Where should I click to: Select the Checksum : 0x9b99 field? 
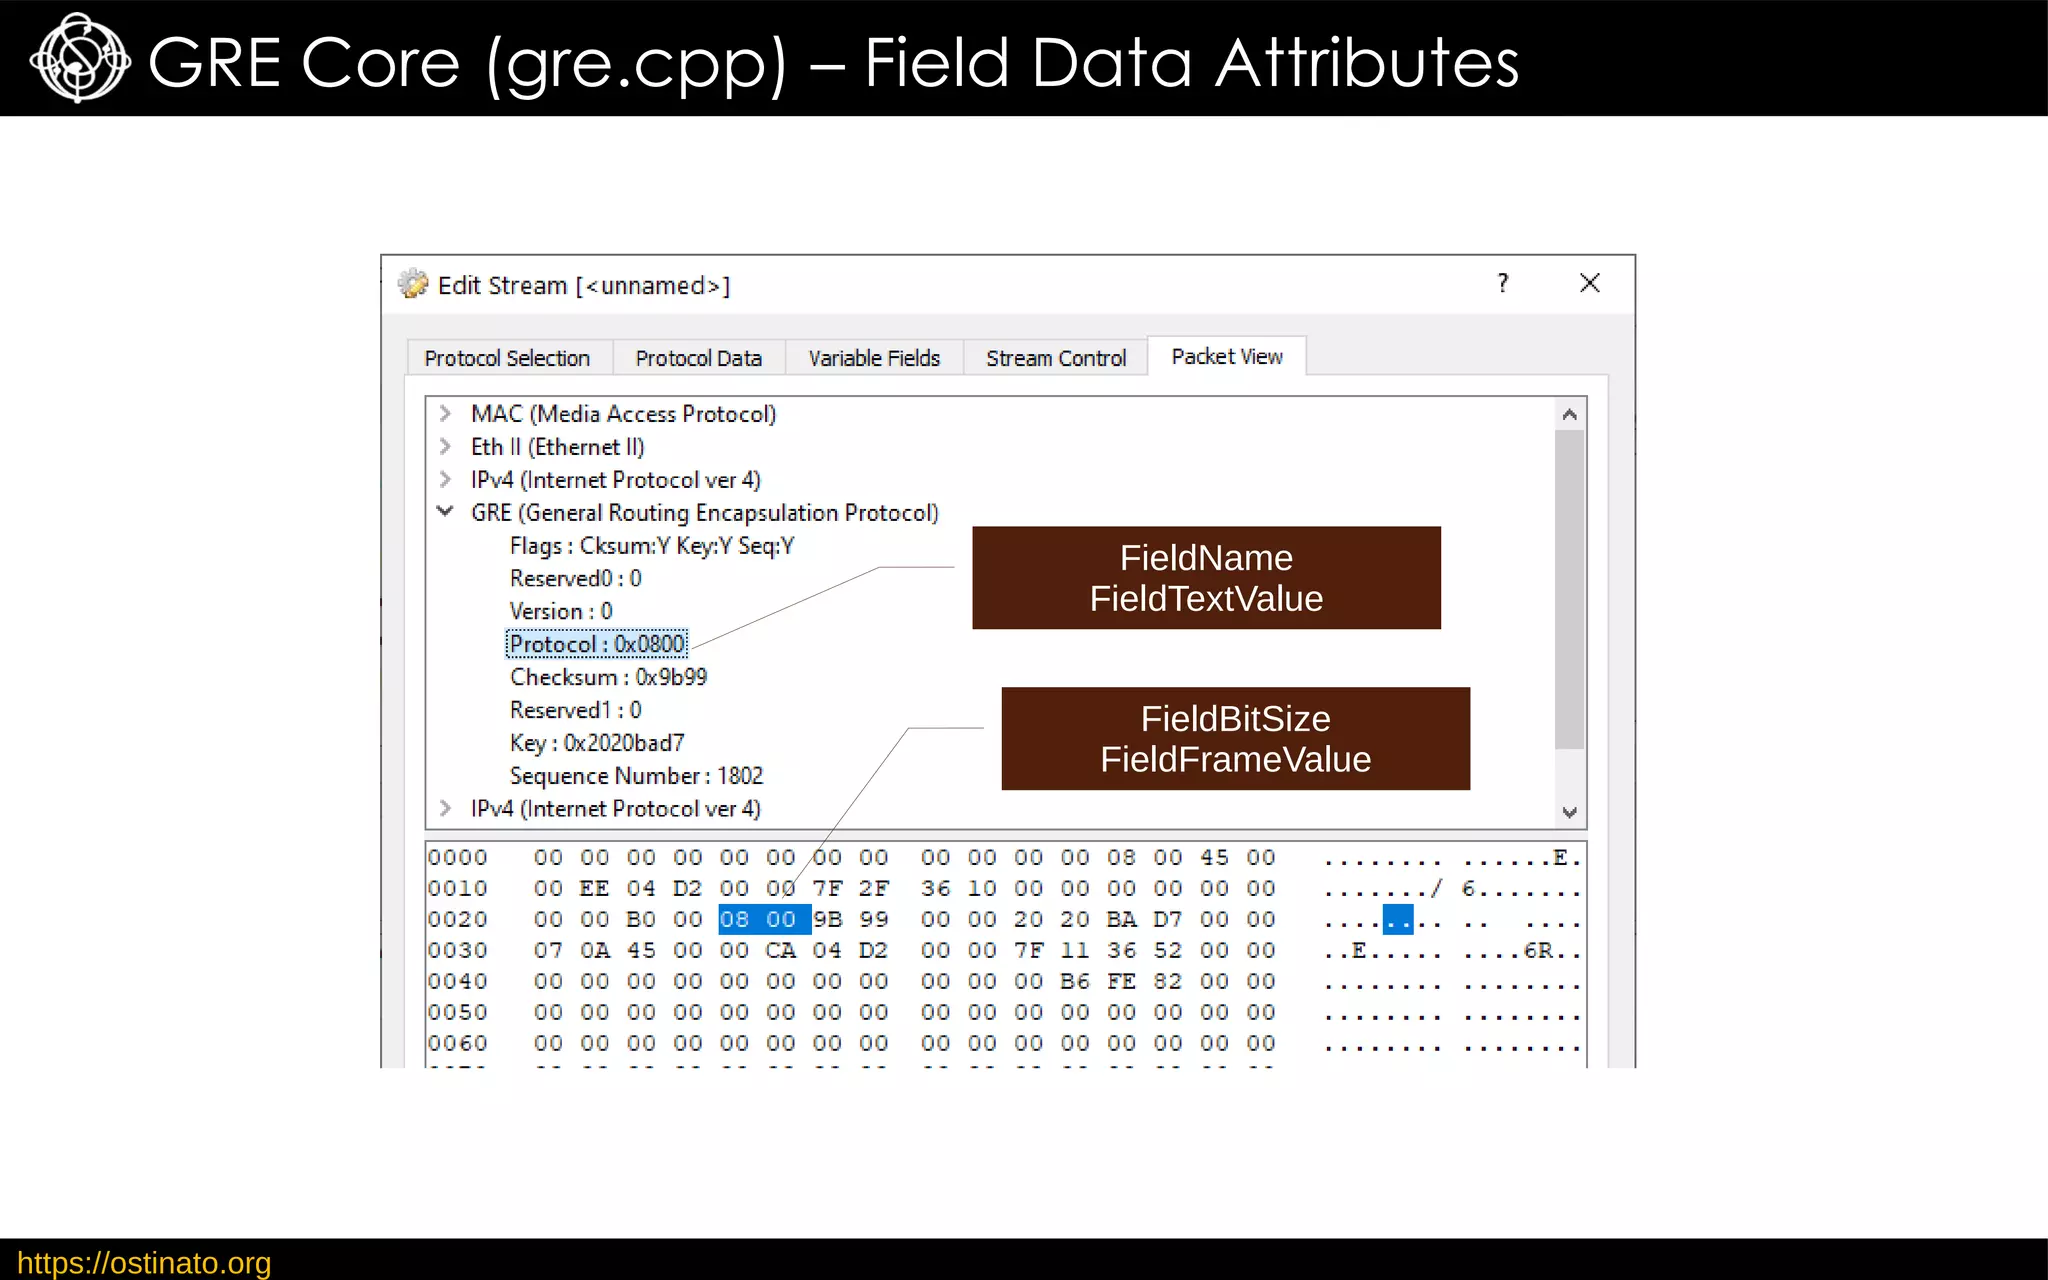pyautogui.click(x=608, y=677)
